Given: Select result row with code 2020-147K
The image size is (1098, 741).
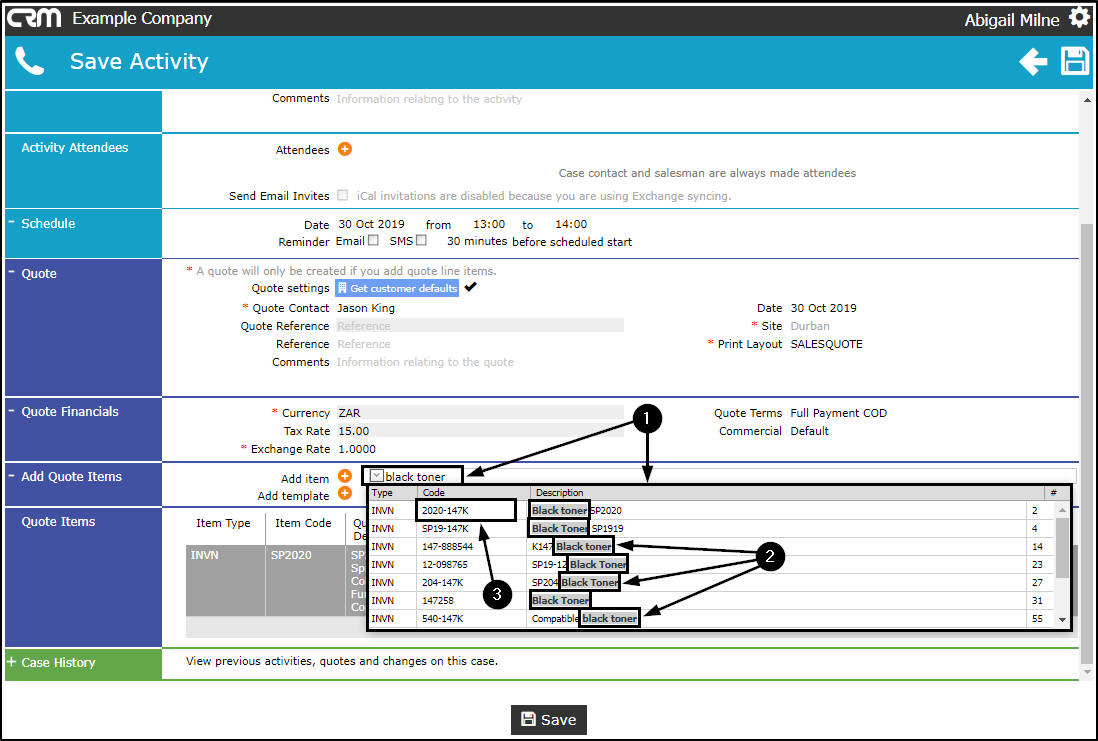Looking at the screenshot, I should click(x=709, y=511).
